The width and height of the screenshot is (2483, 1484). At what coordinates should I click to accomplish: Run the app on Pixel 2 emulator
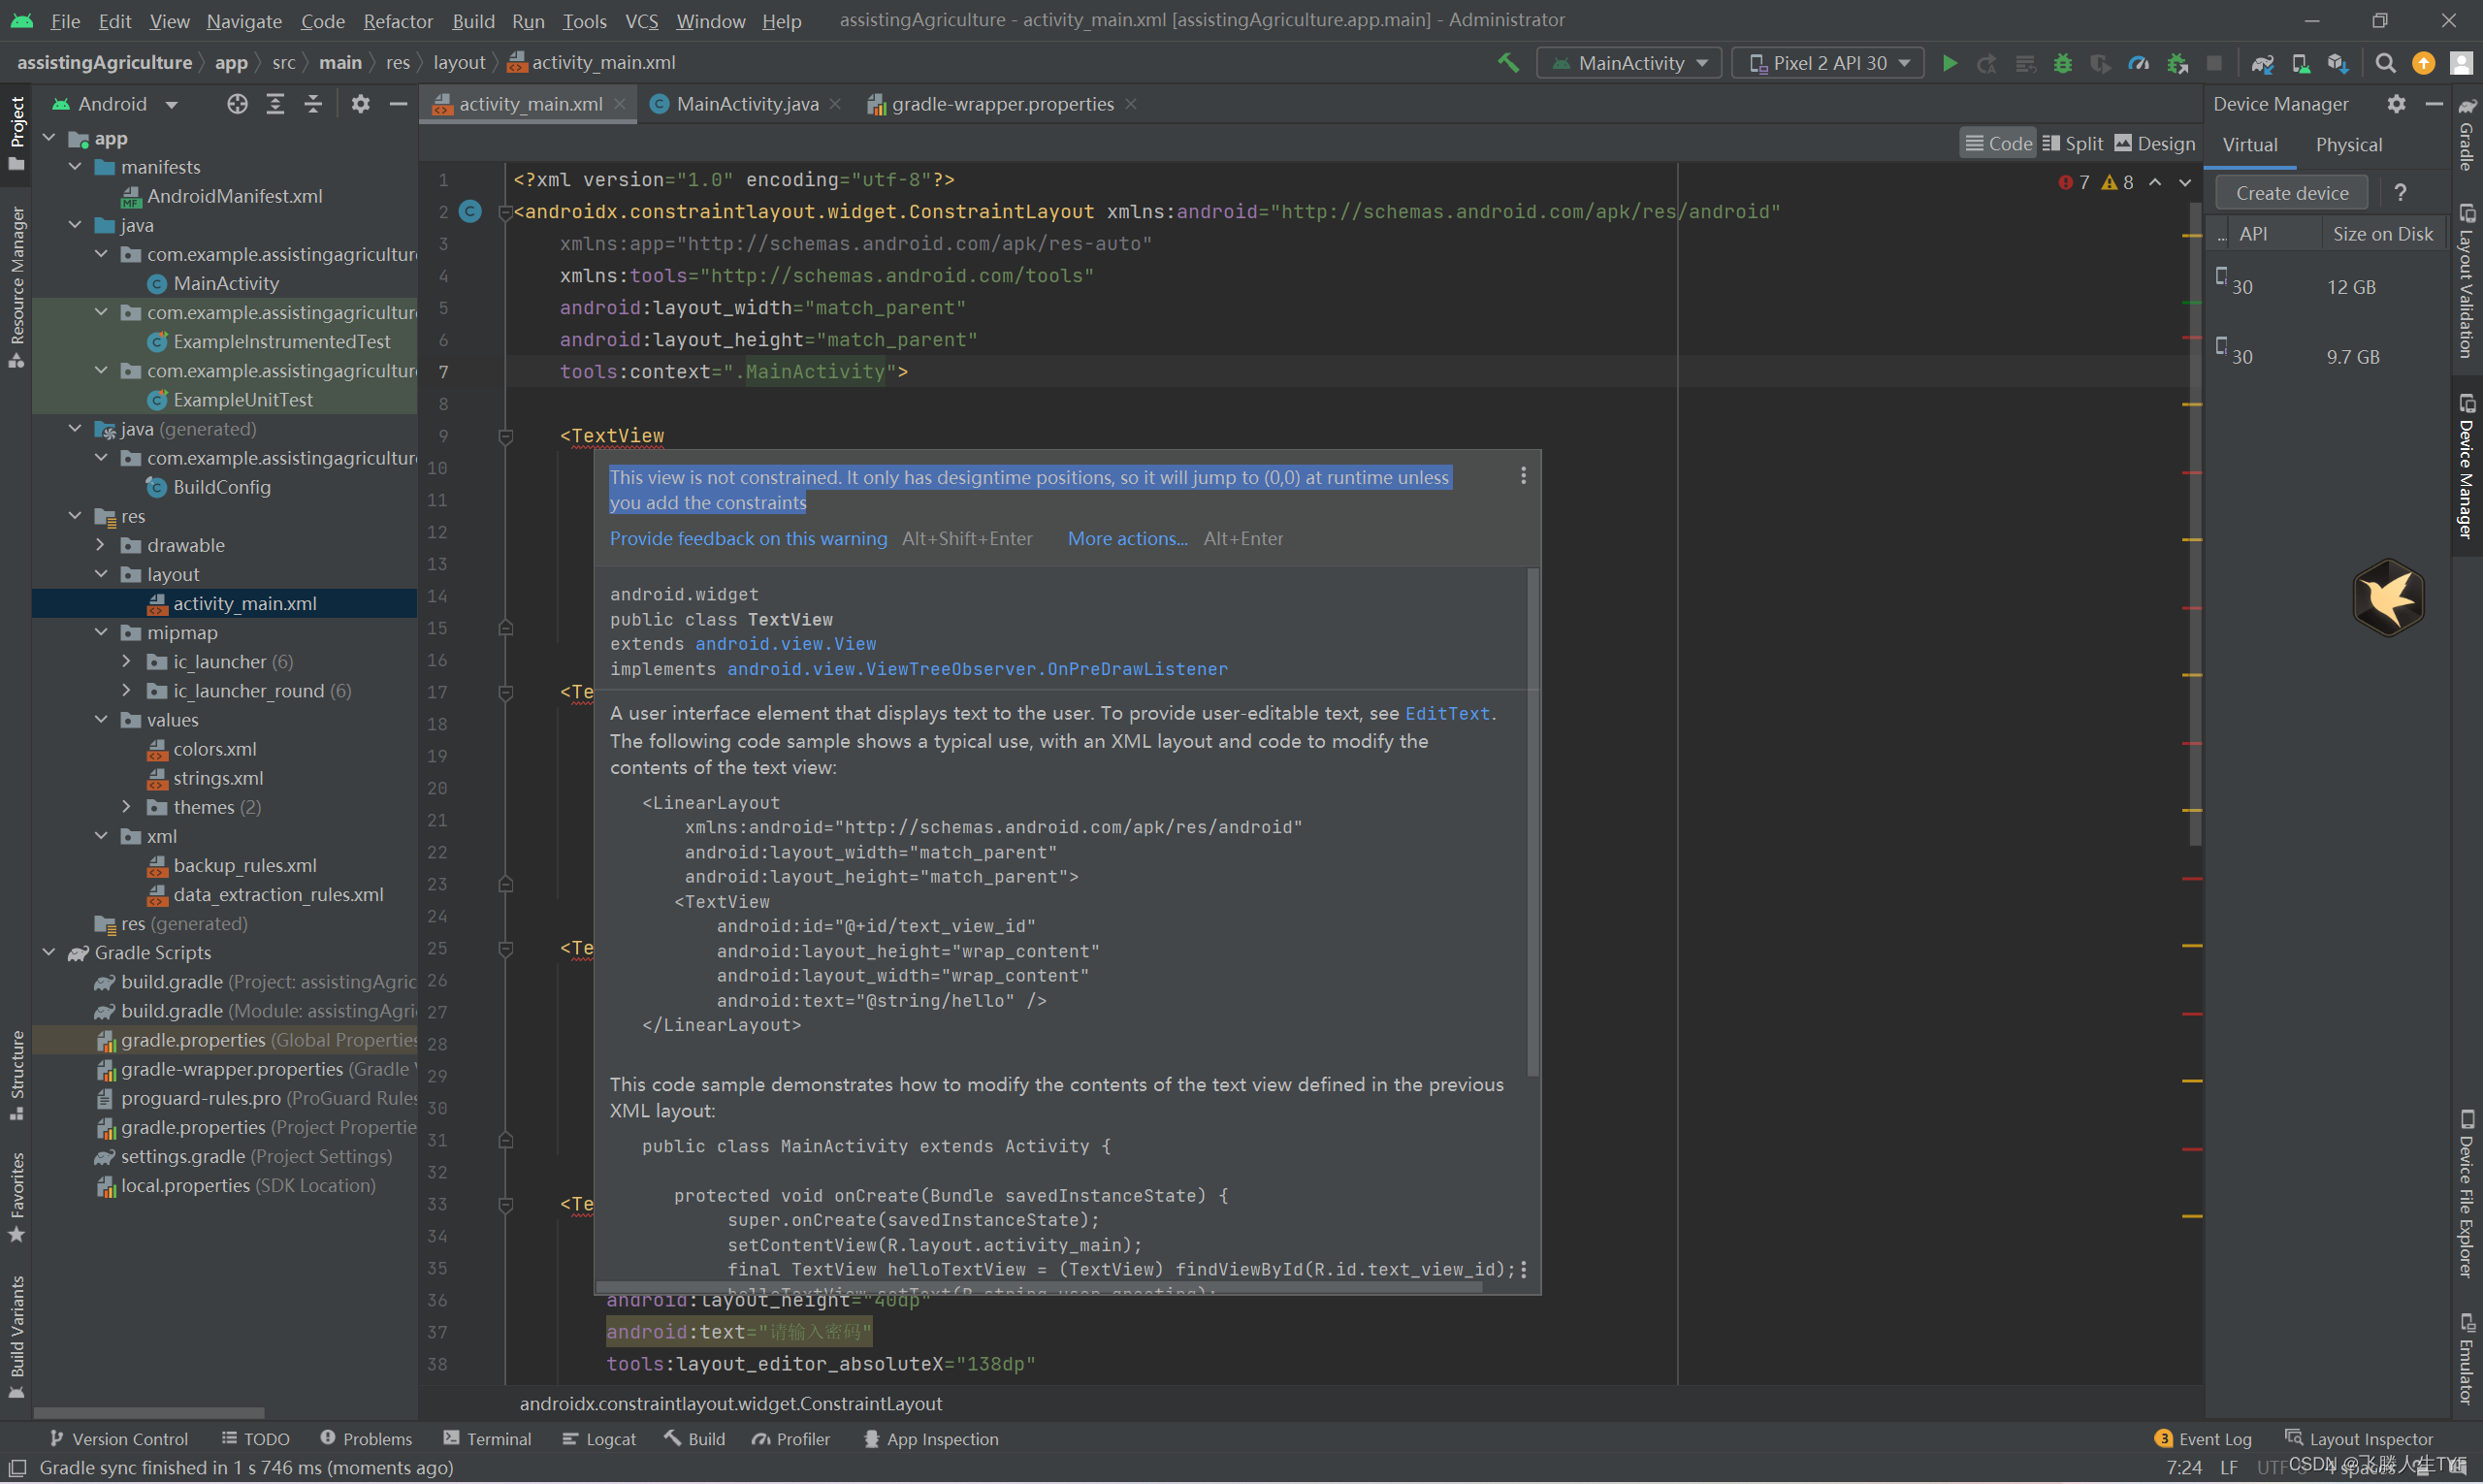(x=1949, y=62)
